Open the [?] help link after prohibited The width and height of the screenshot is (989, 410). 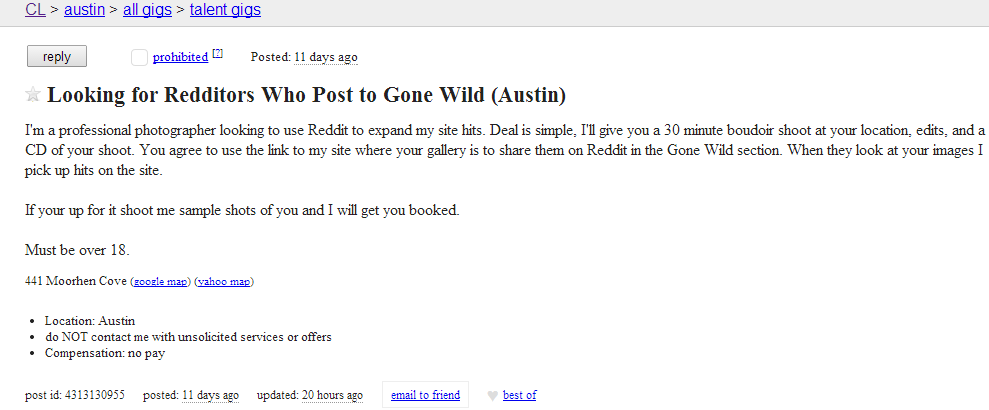click(x=218, y=54)
